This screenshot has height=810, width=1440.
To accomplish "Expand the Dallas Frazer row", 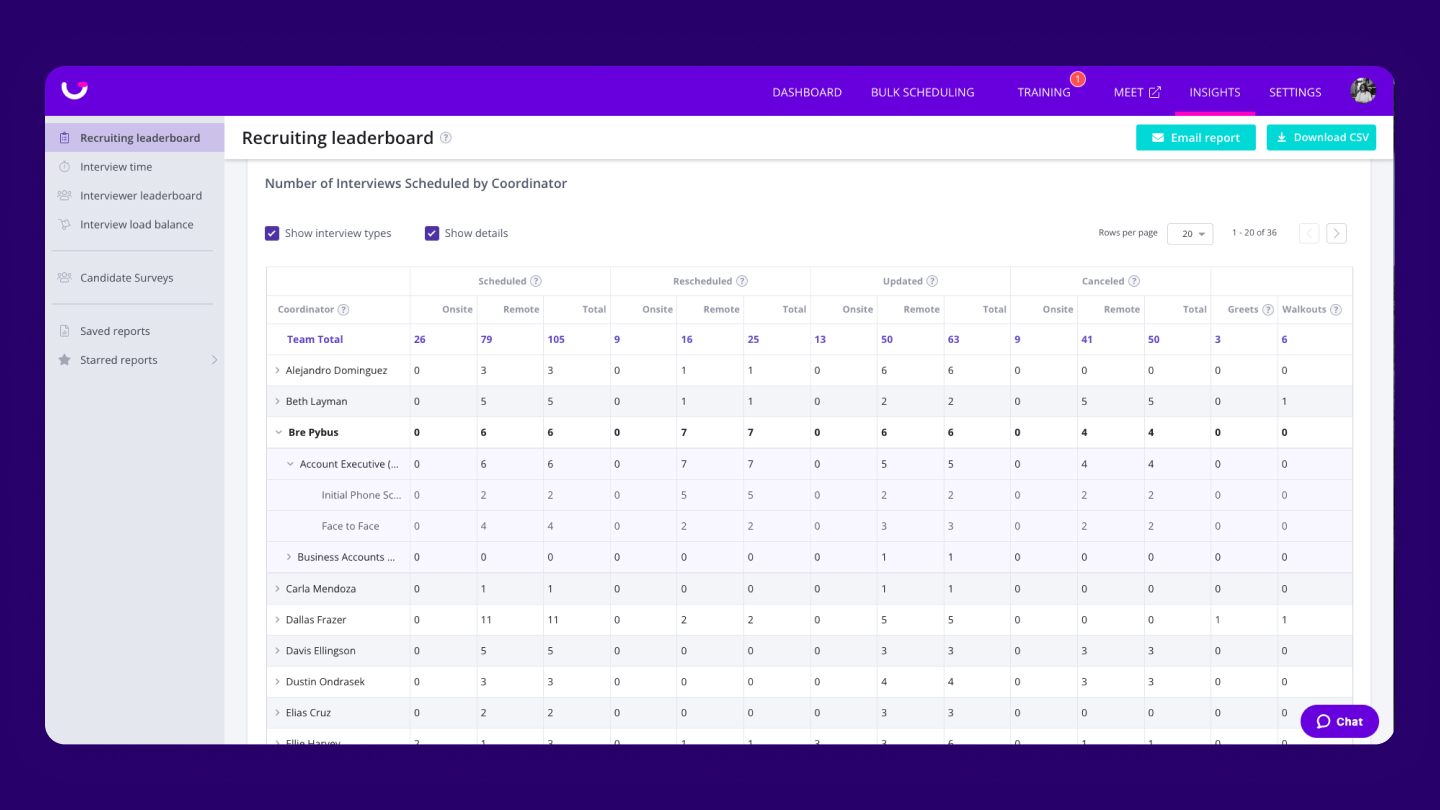I will point(278,620).
